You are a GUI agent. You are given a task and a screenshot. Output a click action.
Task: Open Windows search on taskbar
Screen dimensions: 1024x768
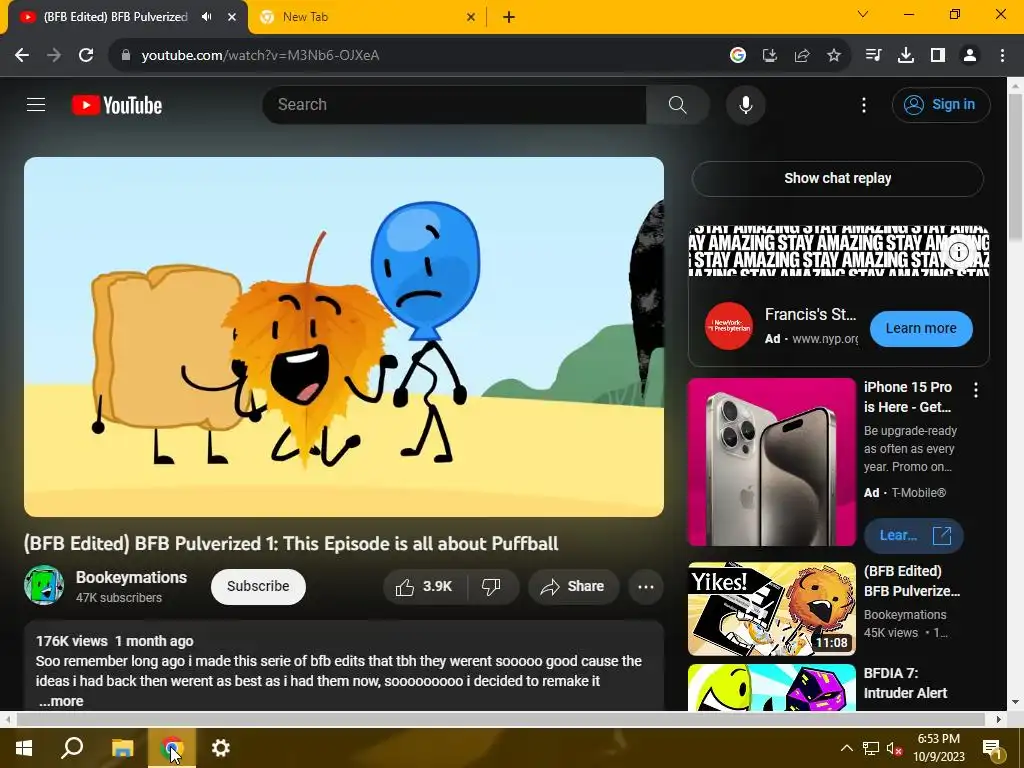(72, 748)
